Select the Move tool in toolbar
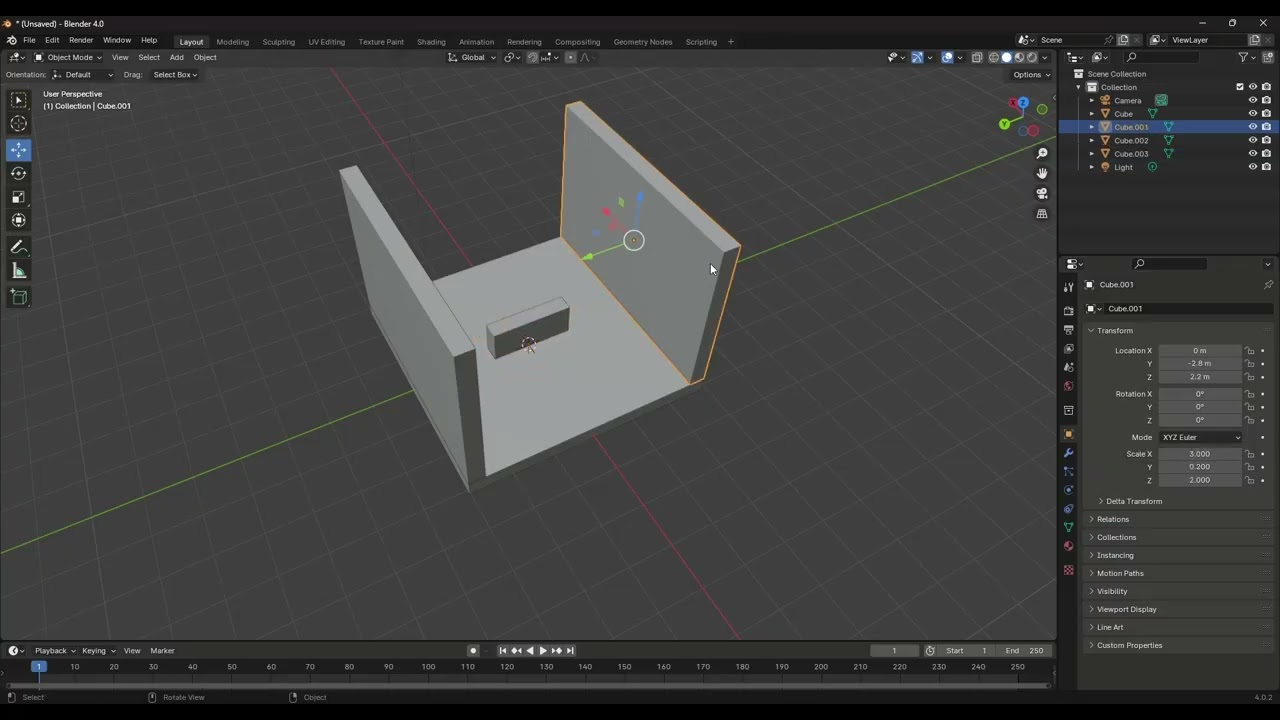This screenshot has width=1280, height=720. (x=18, y=150)
